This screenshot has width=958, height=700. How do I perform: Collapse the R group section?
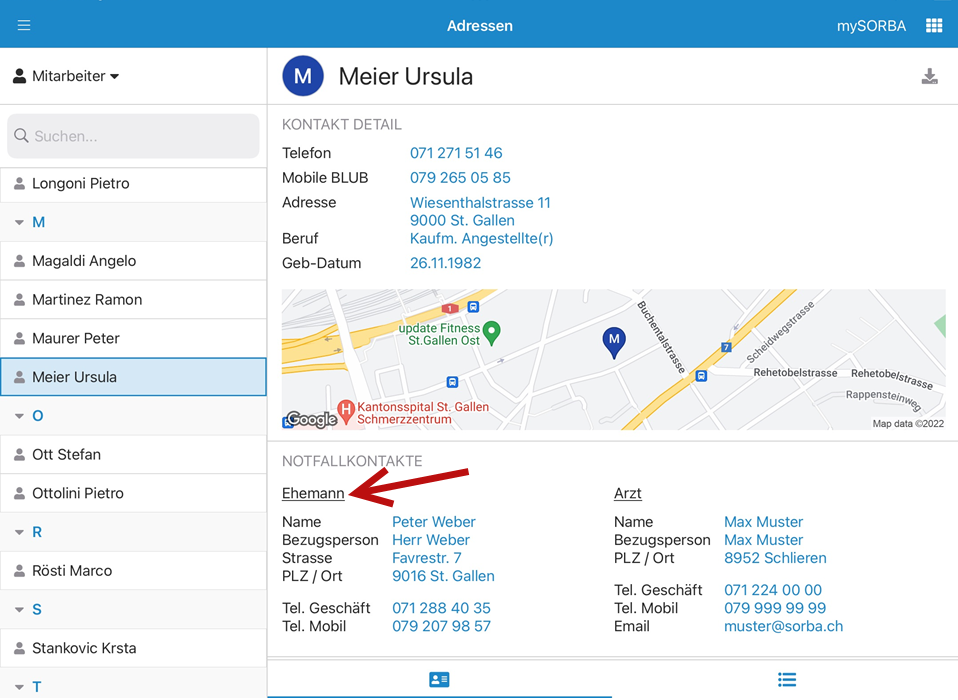(x=20, y=532)
